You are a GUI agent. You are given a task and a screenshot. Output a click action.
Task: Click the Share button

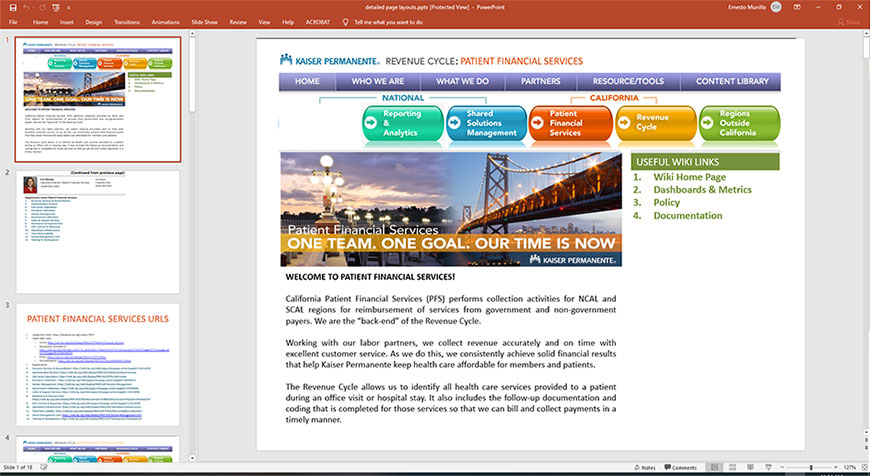click(x=848, y=22)
